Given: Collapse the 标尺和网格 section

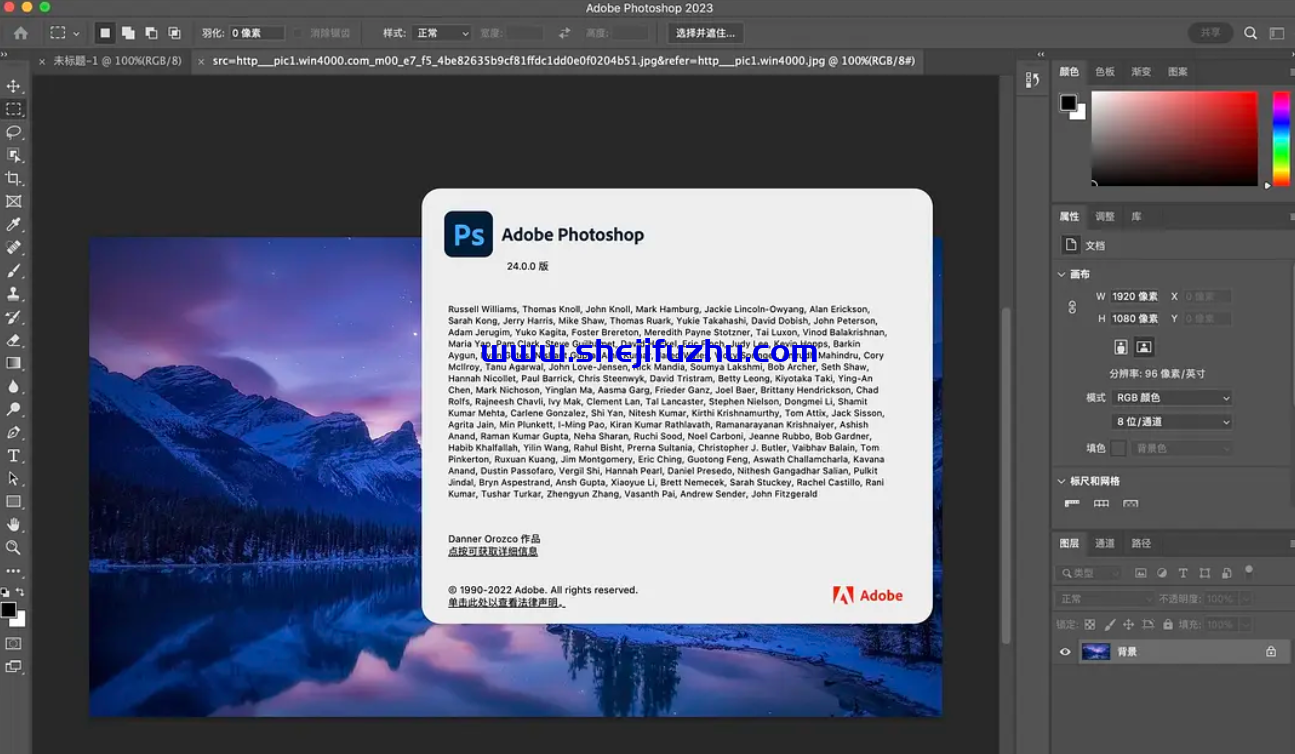Looking at the screenshot, I should pos(1061,481).
